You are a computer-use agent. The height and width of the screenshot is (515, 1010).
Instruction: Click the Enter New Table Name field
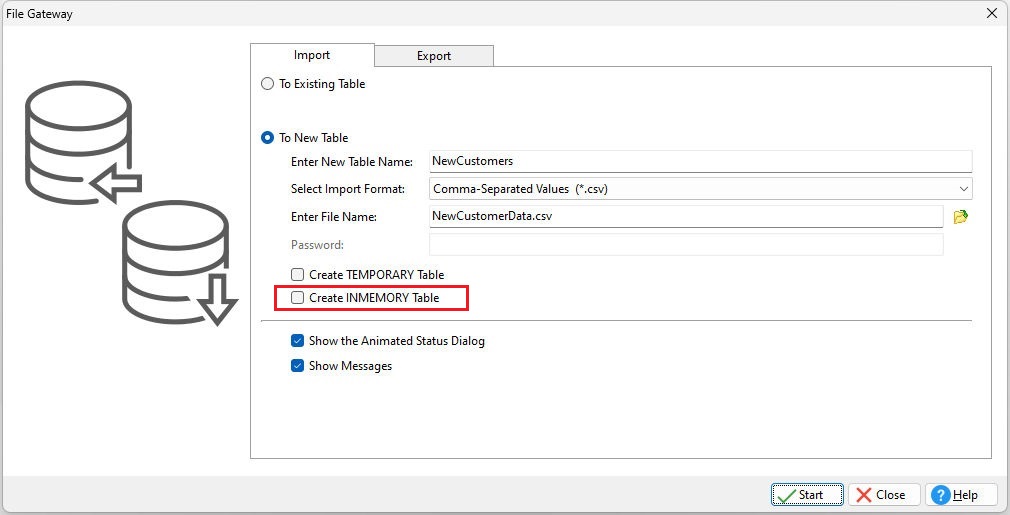701,162
